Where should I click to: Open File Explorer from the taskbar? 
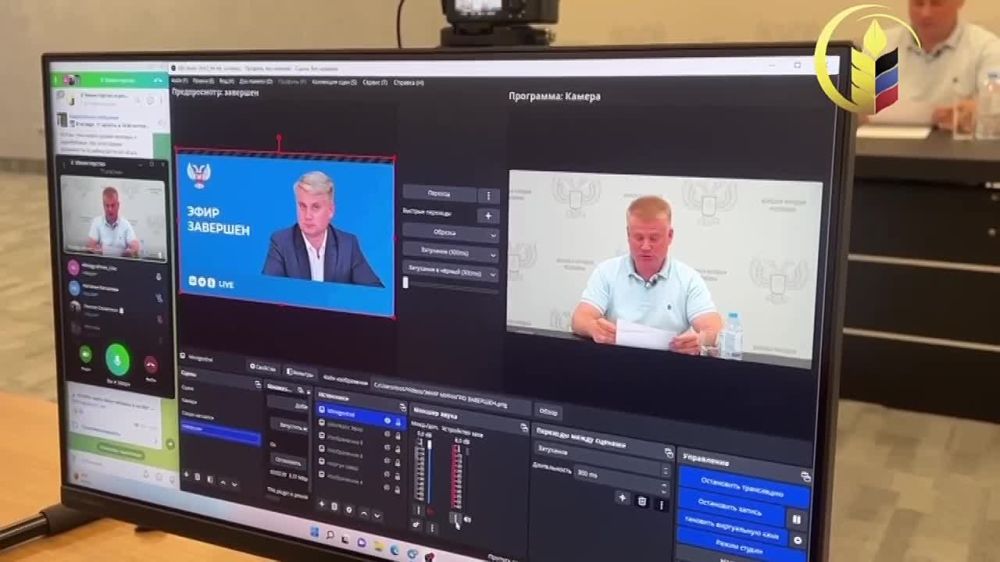[x=379, y=546]
